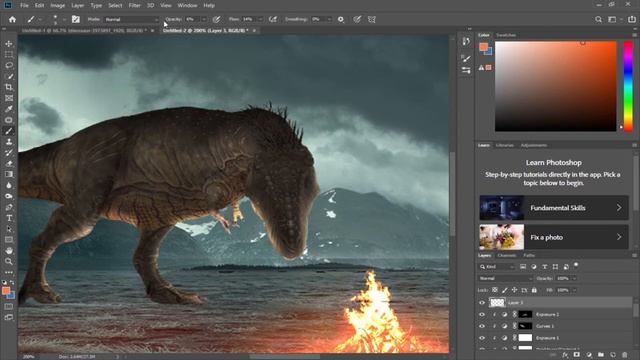Open the layer blend mode dropdown
Image resolution: width=640 pixels, height=360 pixels.
point(506,278)
